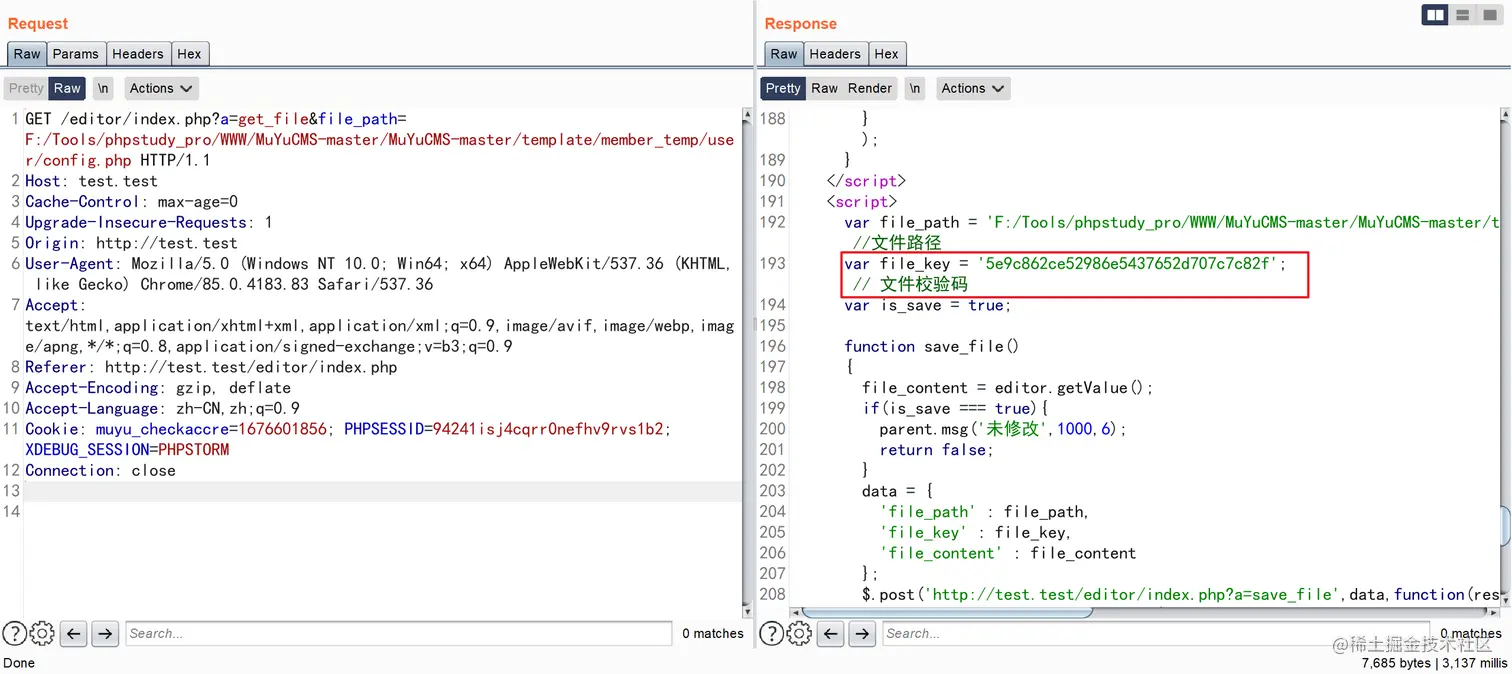Go to next match in Request
Viewport: 1512px width, 674px height.
104,633
